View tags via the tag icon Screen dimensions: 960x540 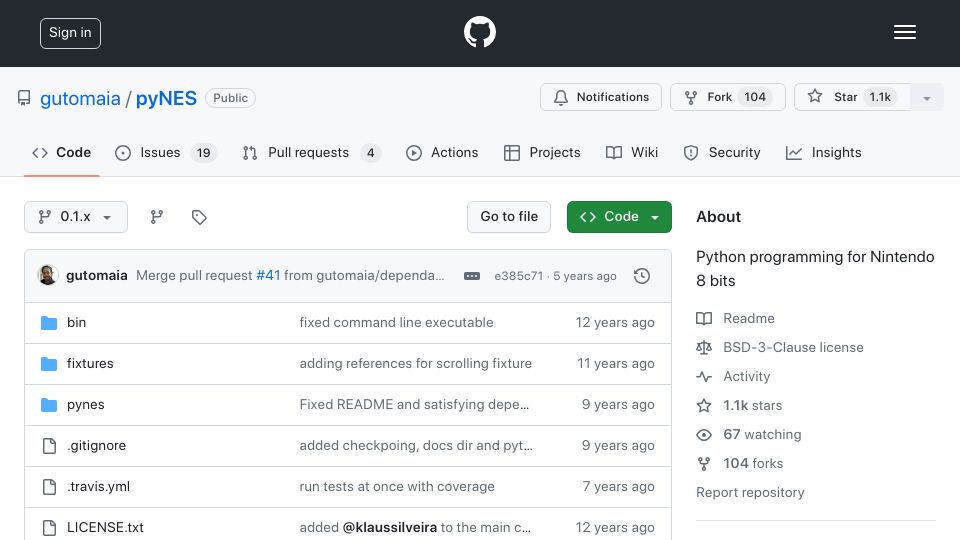[x=199, y=217]
